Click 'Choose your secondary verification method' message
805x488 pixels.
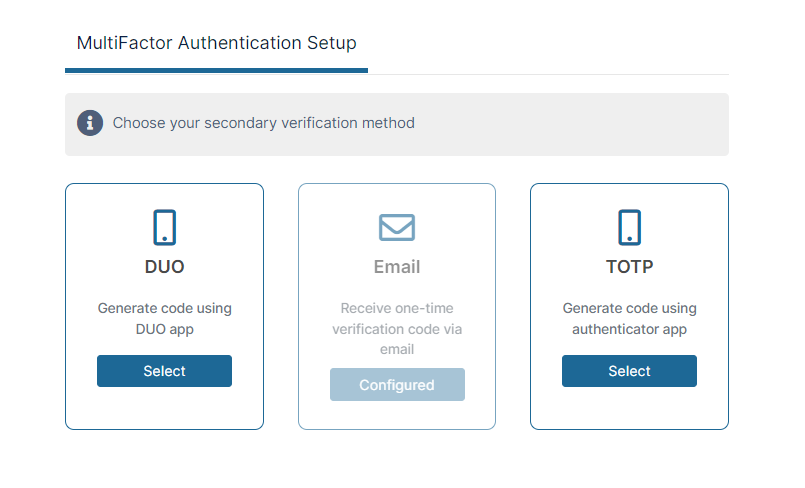[x=263, y=123]
